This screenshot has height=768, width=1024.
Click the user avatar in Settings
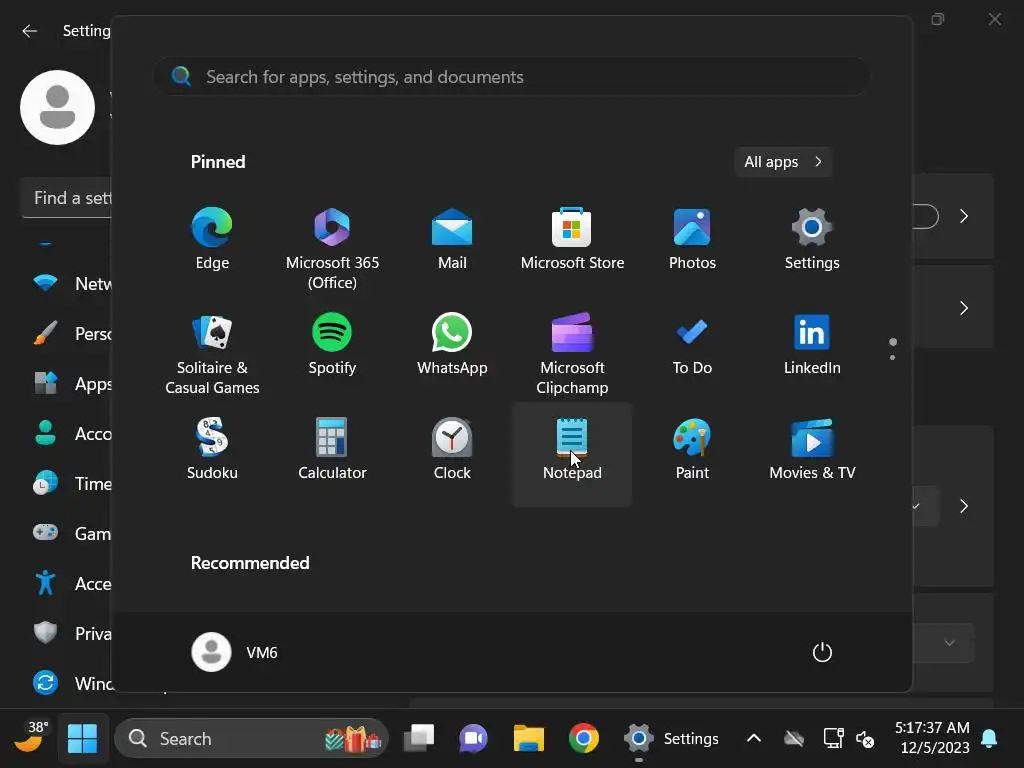[x=57, y=108]
